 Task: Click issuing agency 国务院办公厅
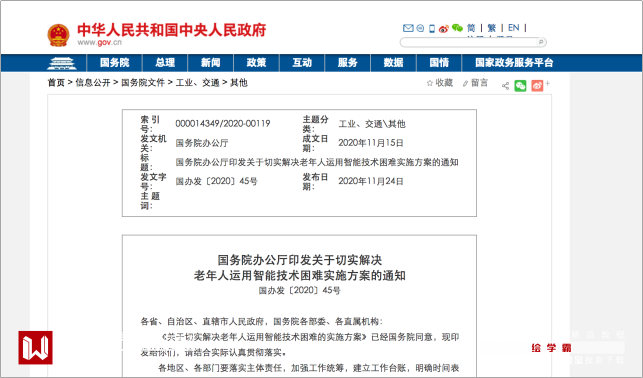coord(202,143)
